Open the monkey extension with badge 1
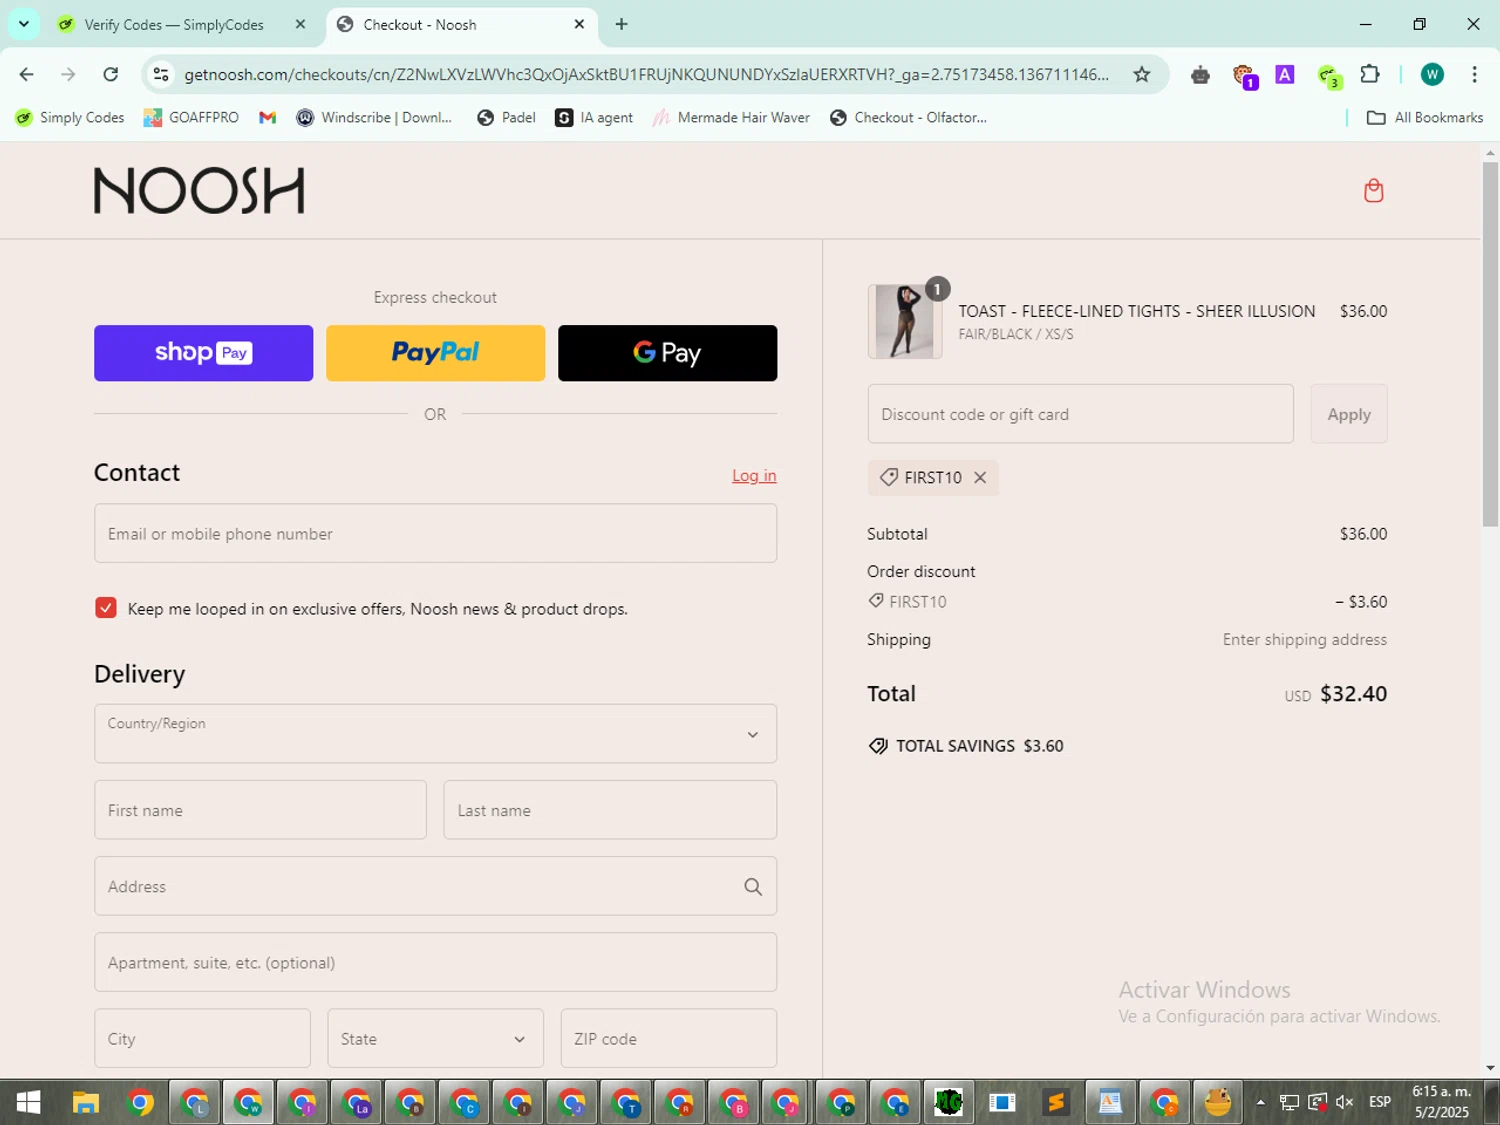1500x1125 pixels. (x=1244, y=75)
